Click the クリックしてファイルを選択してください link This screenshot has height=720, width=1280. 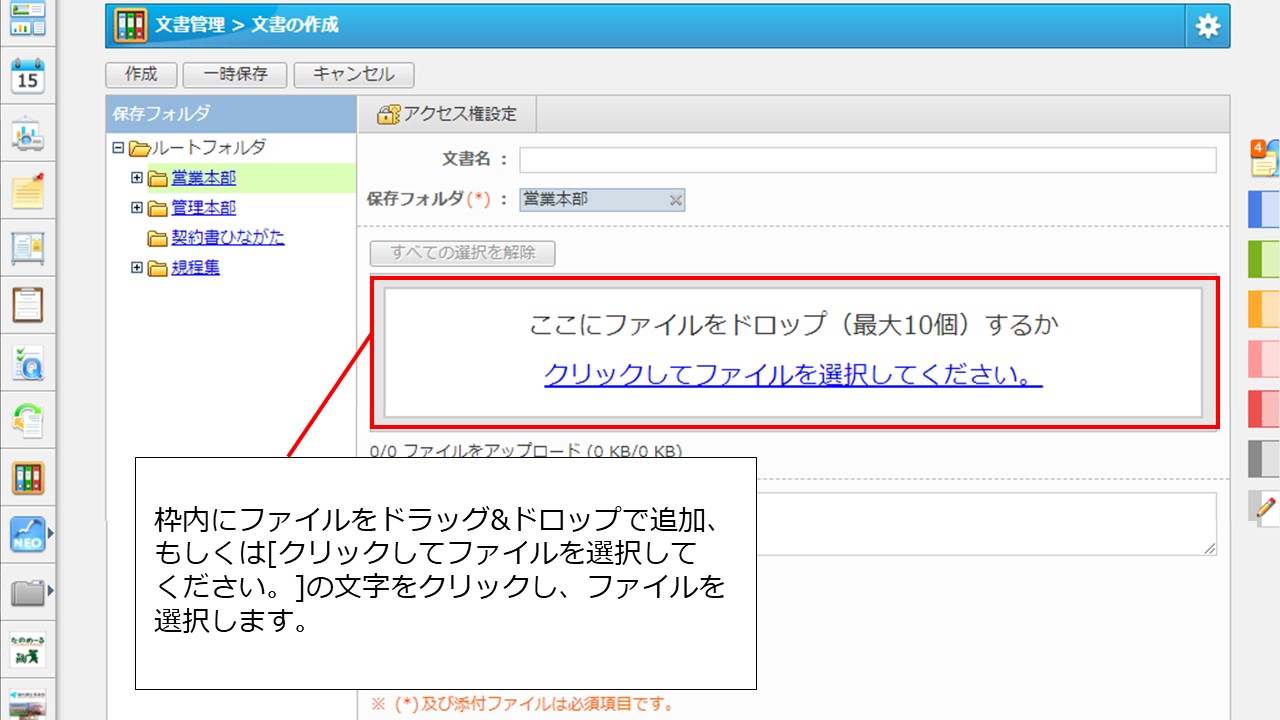point(793,375)
